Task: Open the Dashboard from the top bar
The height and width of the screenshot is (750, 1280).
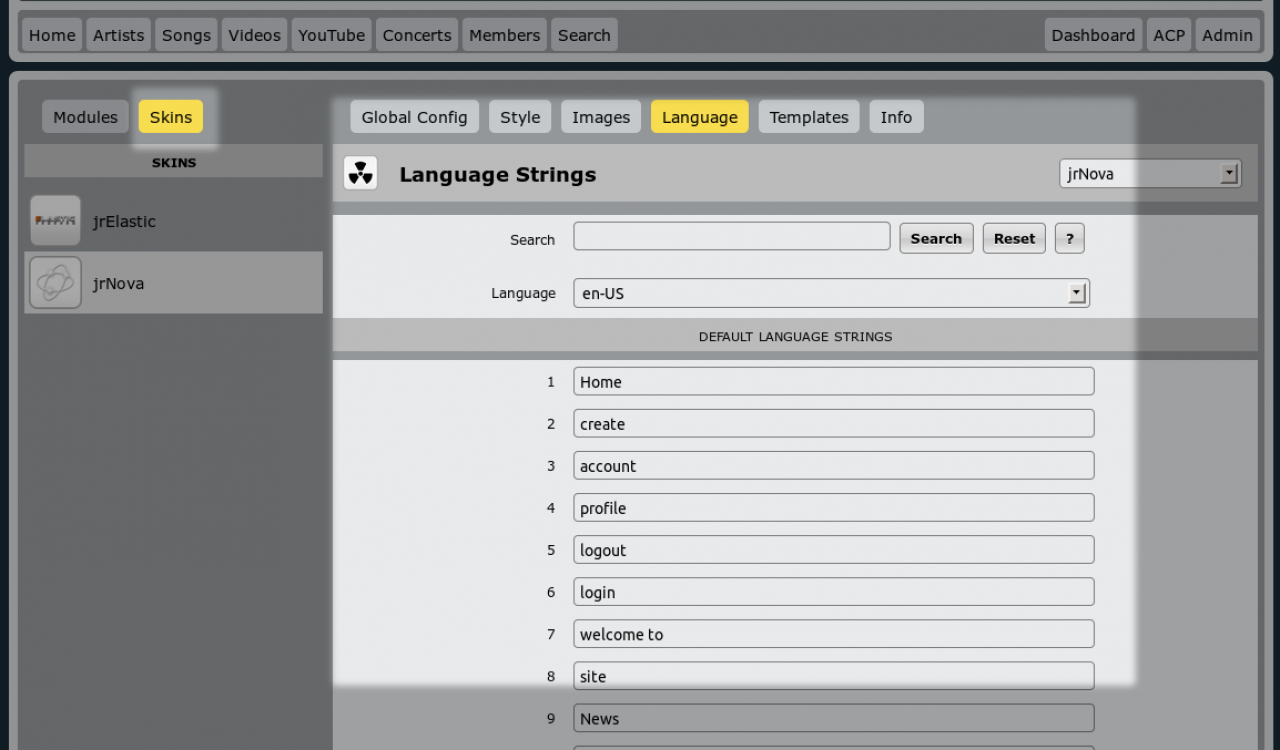Action: (x=1093, y=35)
